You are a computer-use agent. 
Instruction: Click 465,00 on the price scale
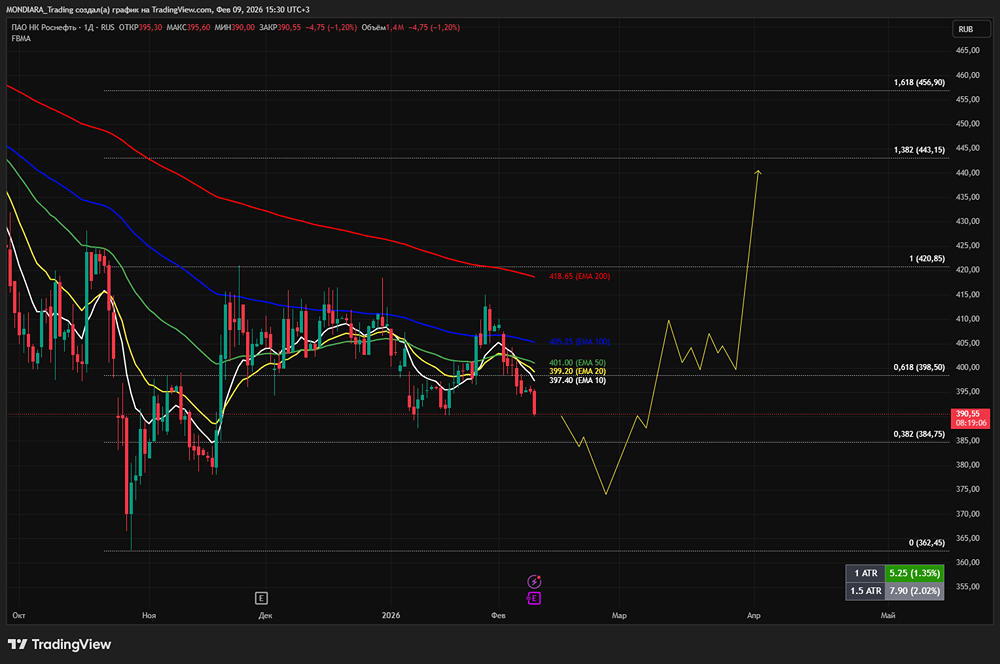click(967, 50)
